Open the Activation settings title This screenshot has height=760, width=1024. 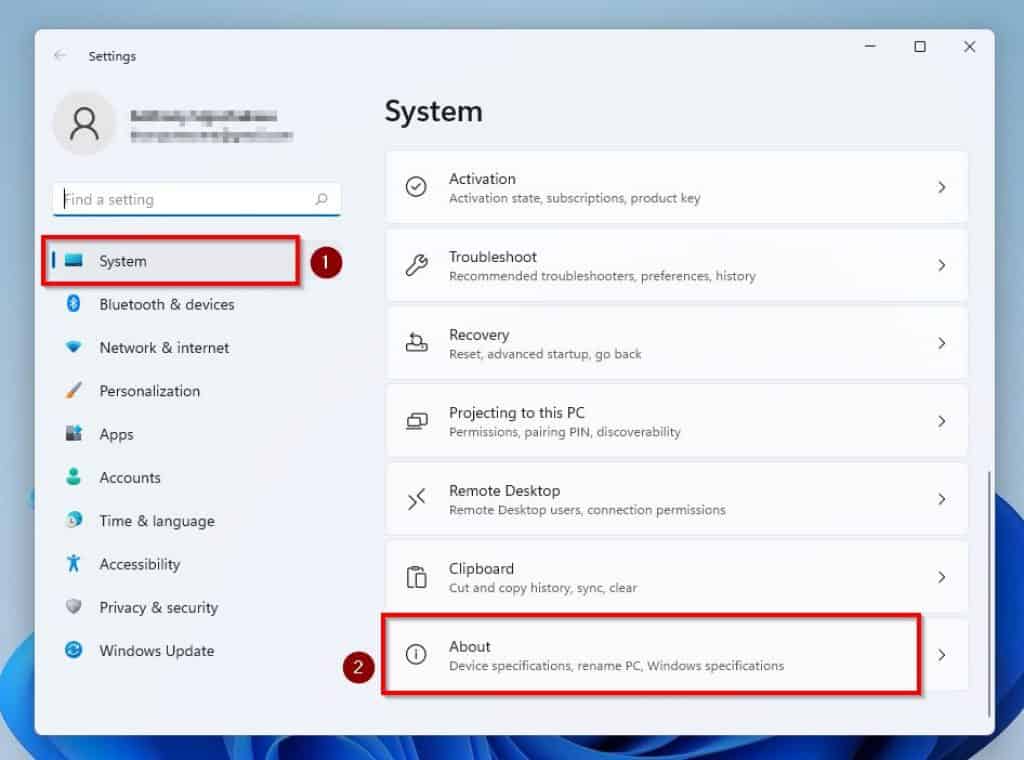tap(482, 178)
